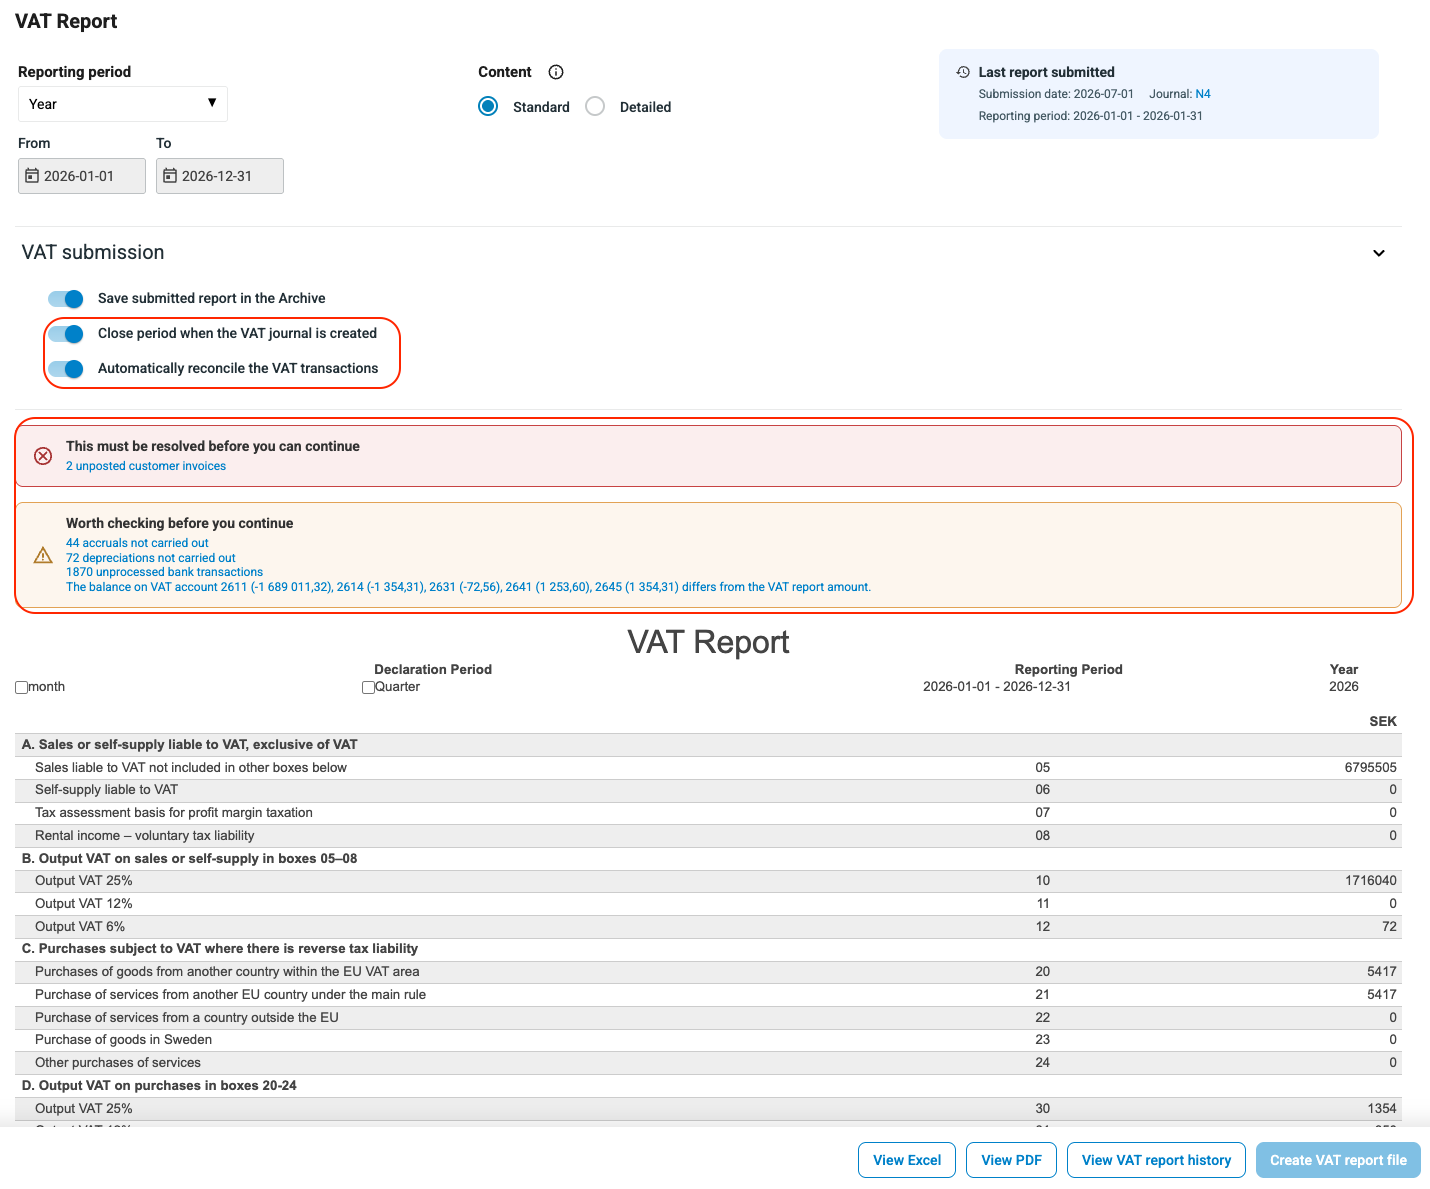Click row 'Purchases of goods from another country within the EU VAT area'
1430x1189 pixels.
click(x=708, y=972)
